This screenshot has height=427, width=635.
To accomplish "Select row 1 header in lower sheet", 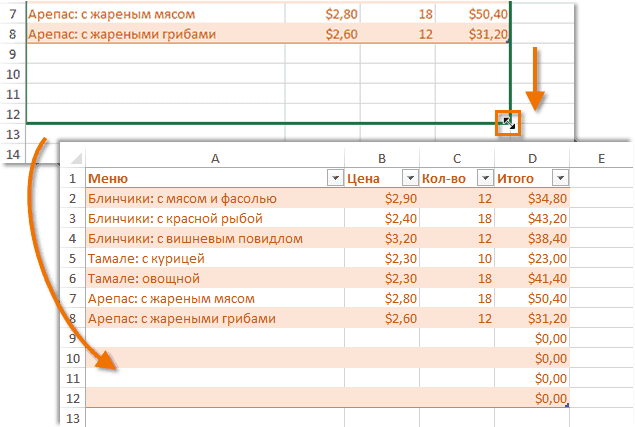I will [72, 178].
